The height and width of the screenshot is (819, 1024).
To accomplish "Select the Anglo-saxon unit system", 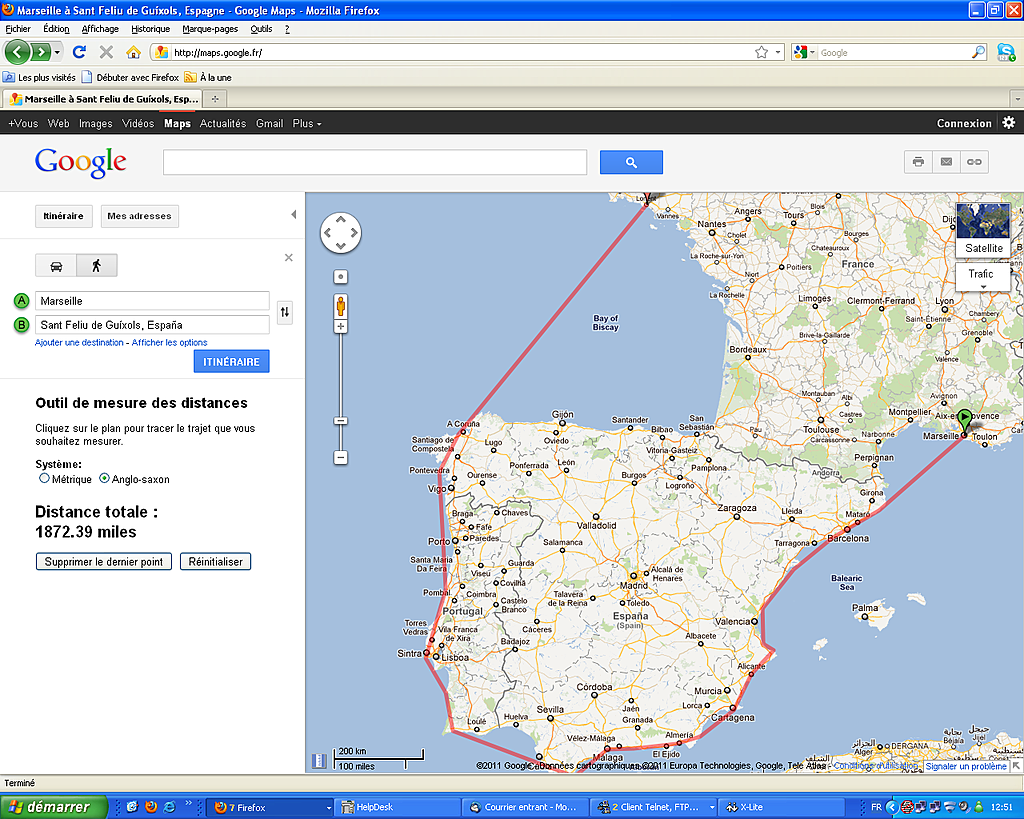I will 104,478.
